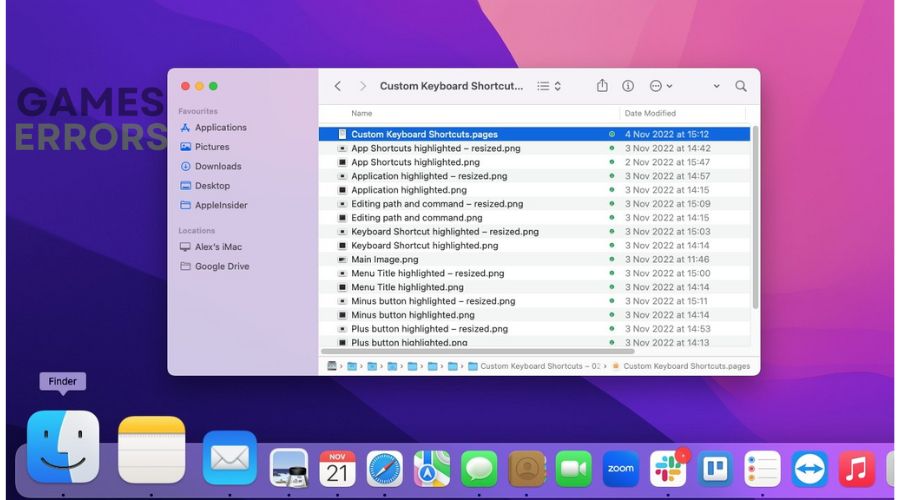Sort by the Name column header

362,114
